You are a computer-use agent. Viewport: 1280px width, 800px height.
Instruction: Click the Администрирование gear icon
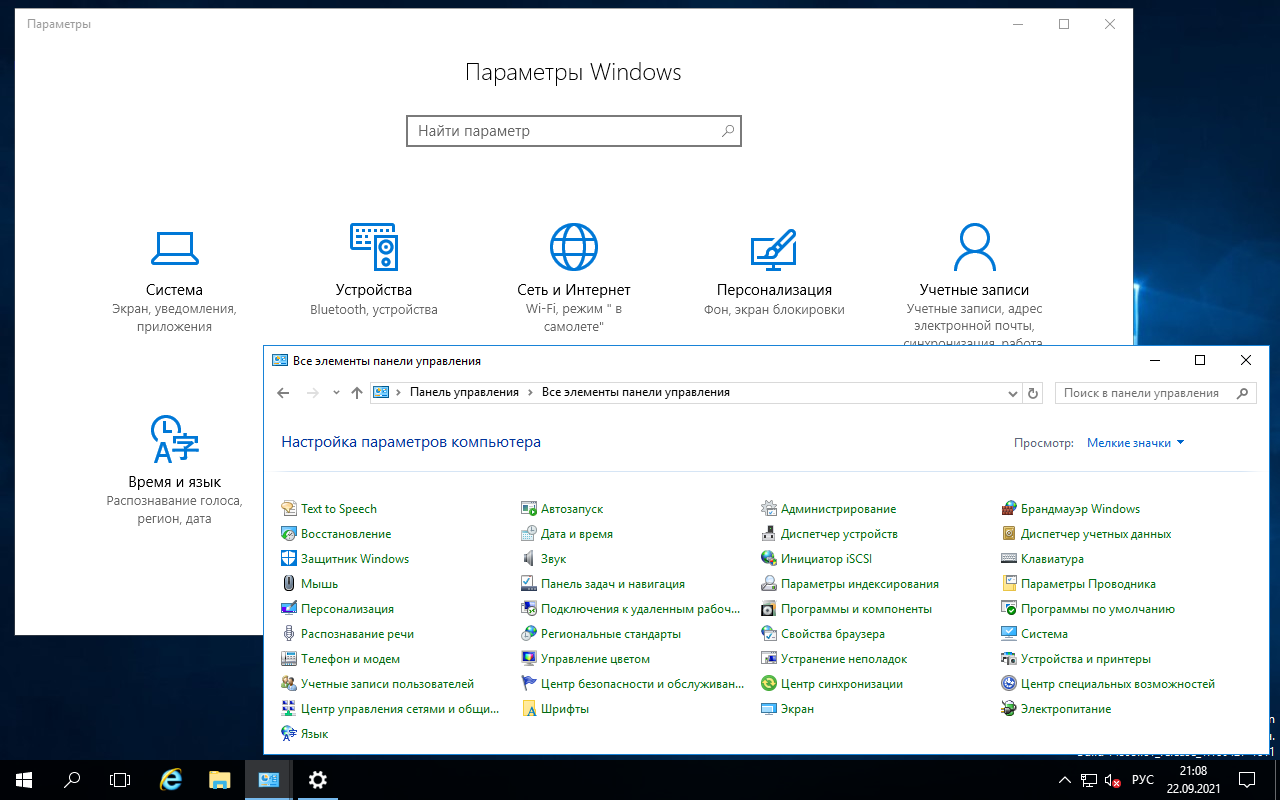click(x=769, y=509)
